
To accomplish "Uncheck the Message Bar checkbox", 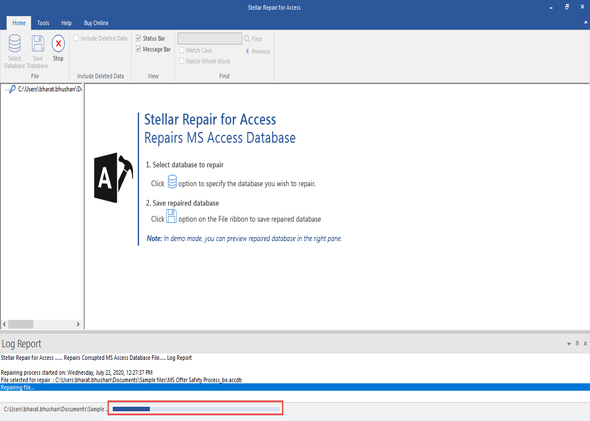I will click(138, 49).
